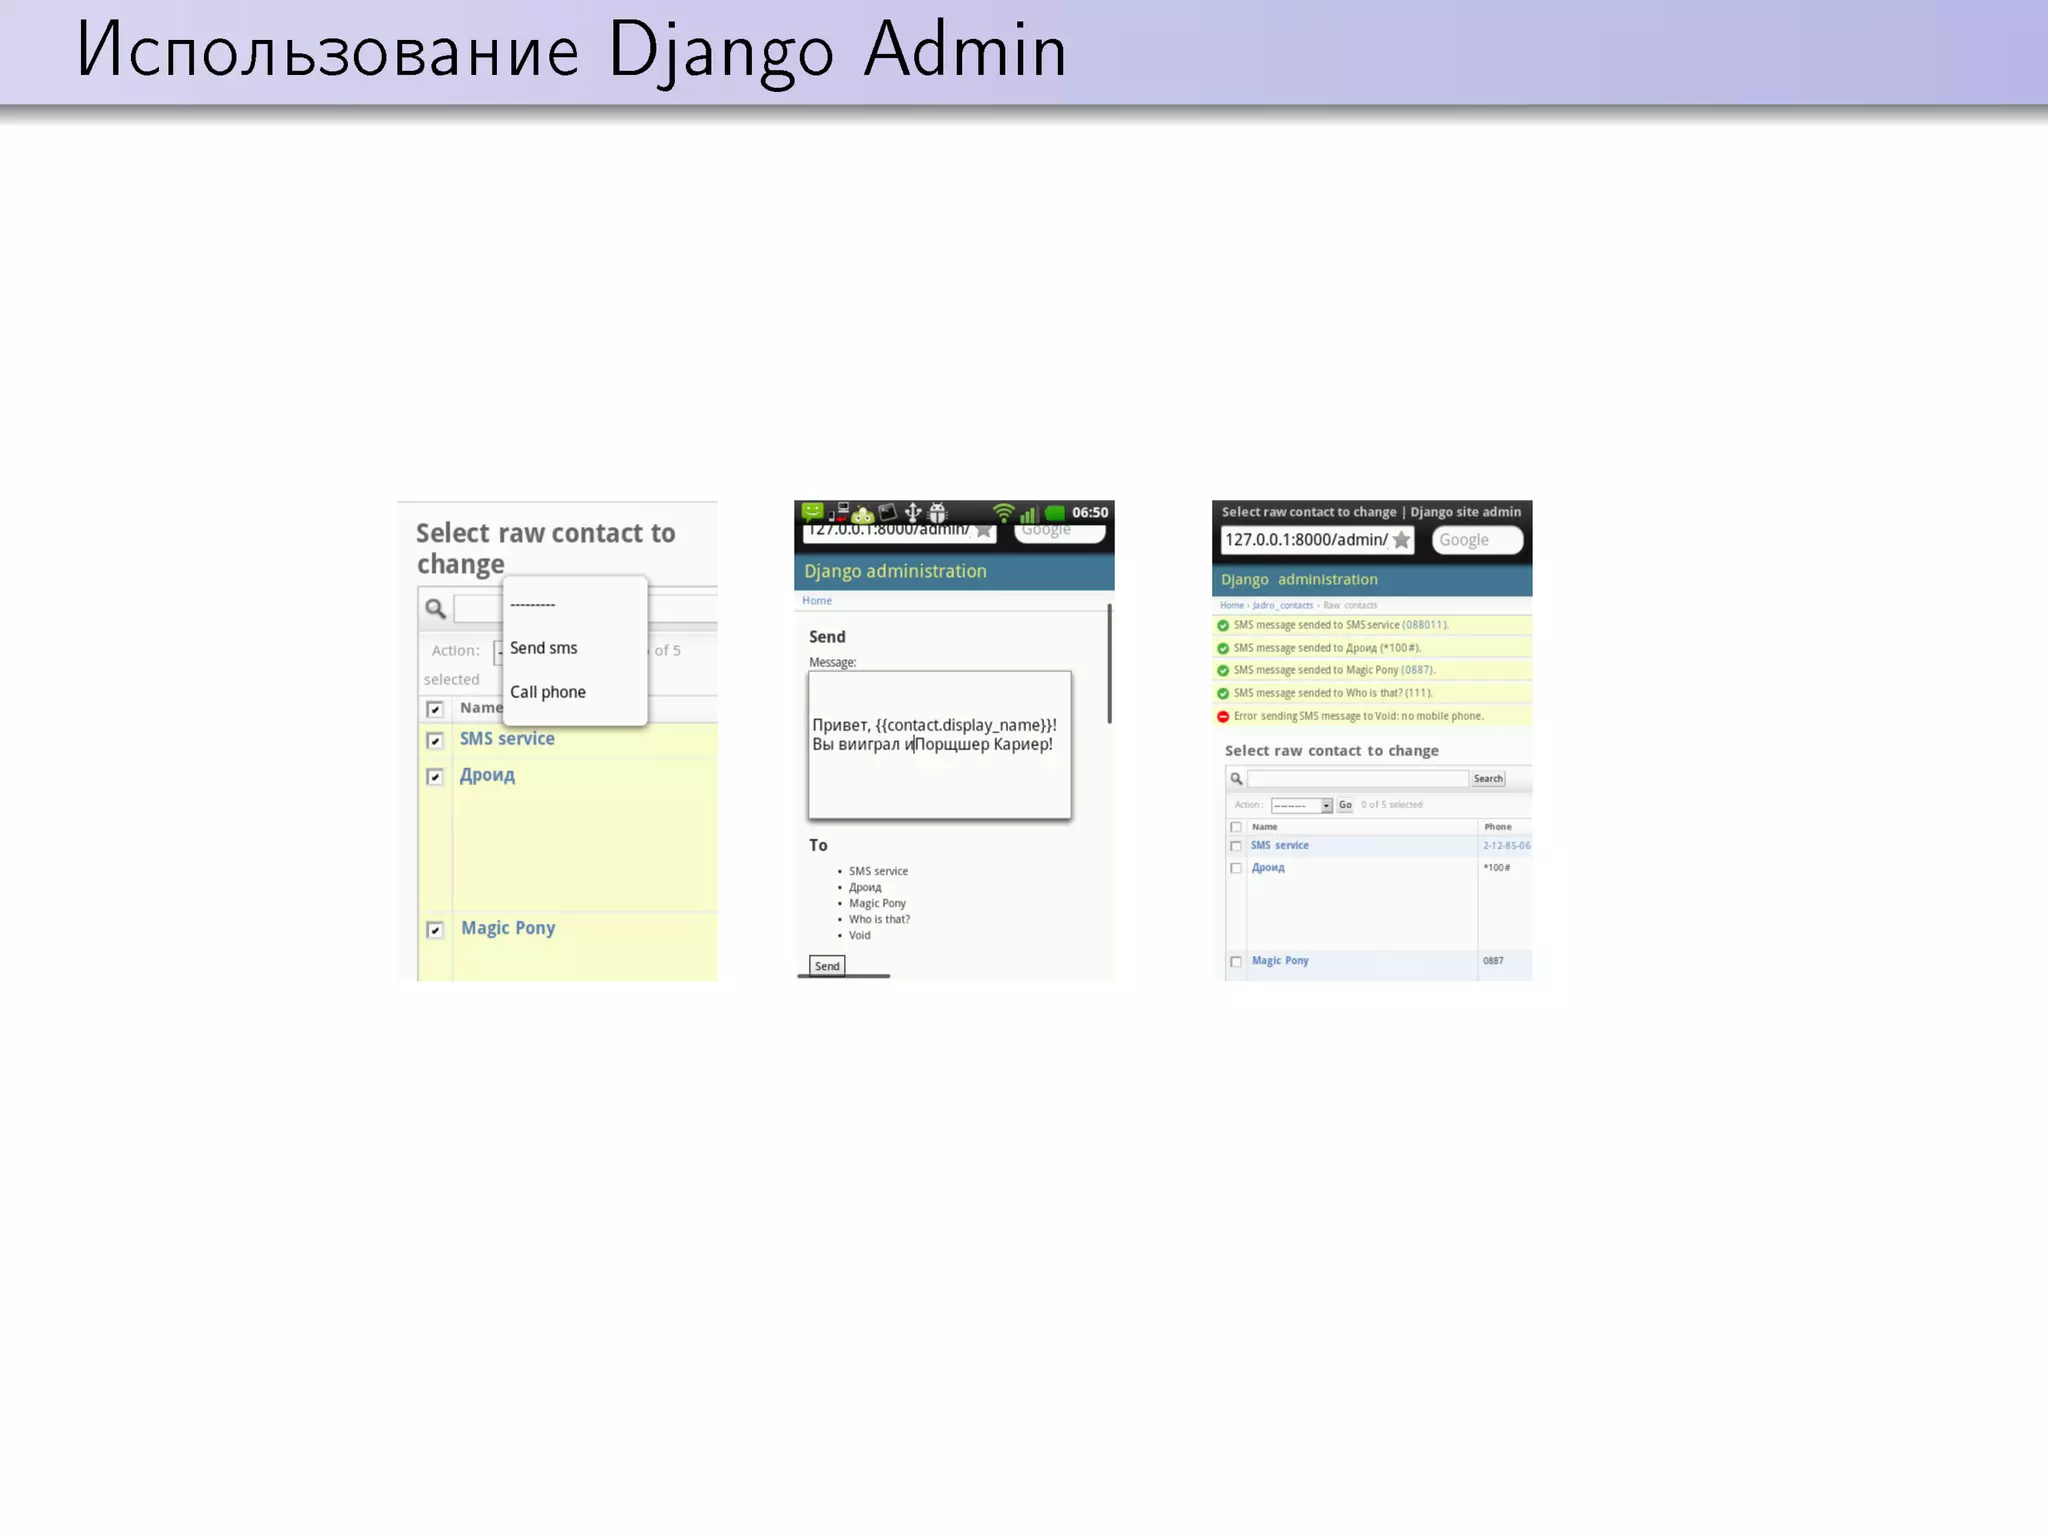This screenshot has height=1536, width=2048.
Task: Click the Home breadcrumb on the Send page
Action: 817,601
